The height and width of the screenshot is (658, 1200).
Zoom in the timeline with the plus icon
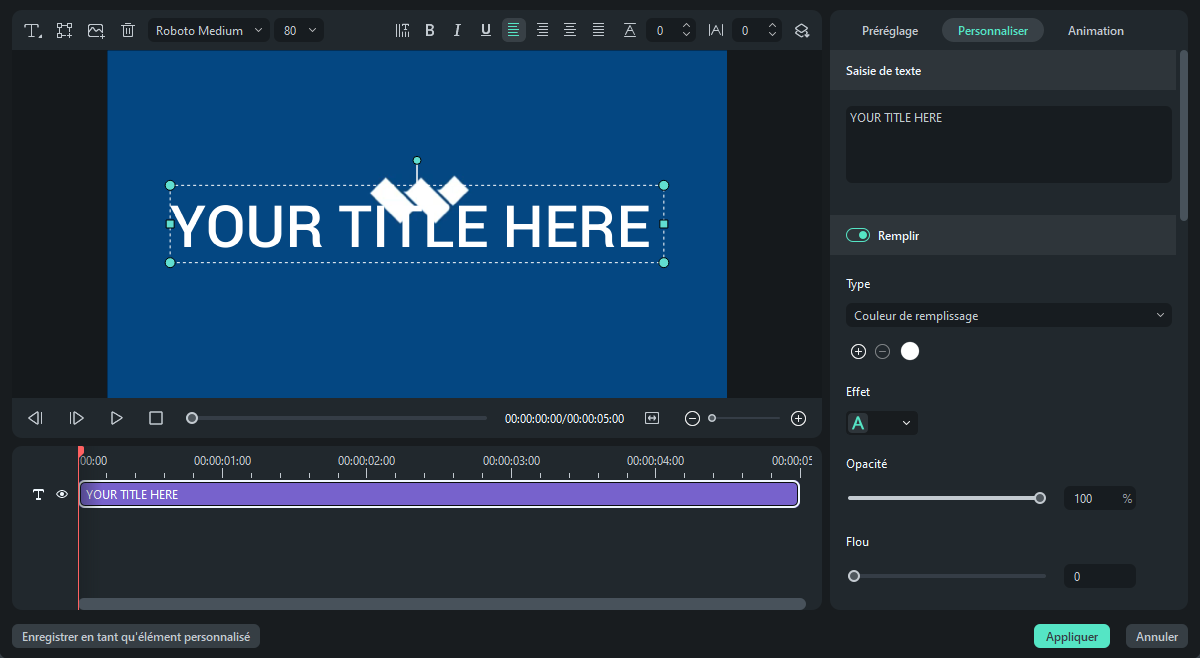point(798,418)
